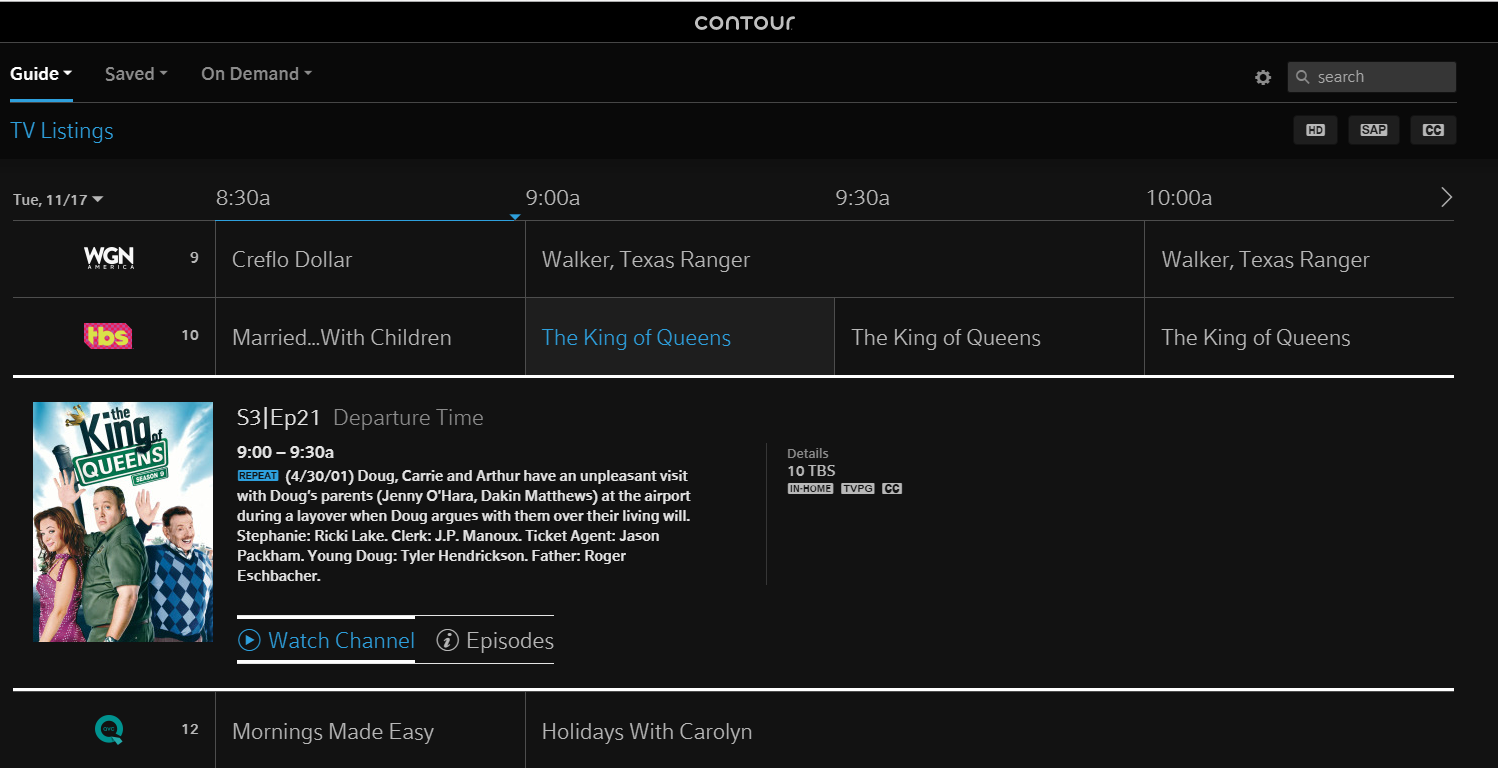This screenshot has width=1498, height=768.
Task: Watch Channel for The King of Queens
Action: pyautogui.click(x=326, y=640)
